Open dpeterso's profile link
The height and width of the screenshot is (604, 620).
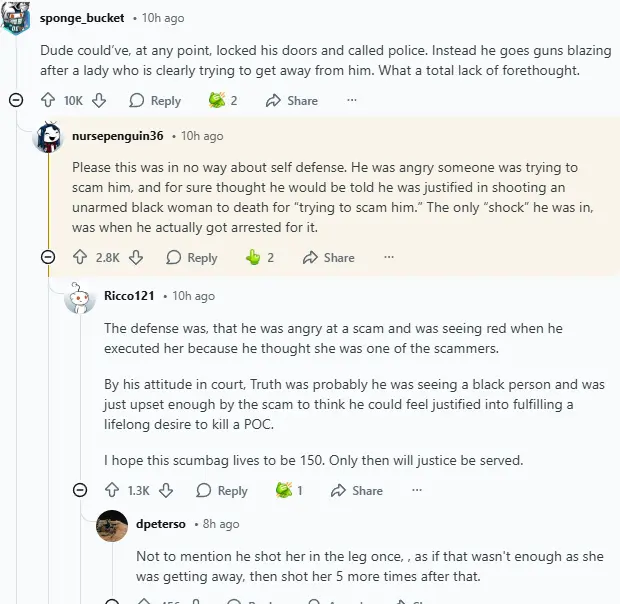click(160, 524)
